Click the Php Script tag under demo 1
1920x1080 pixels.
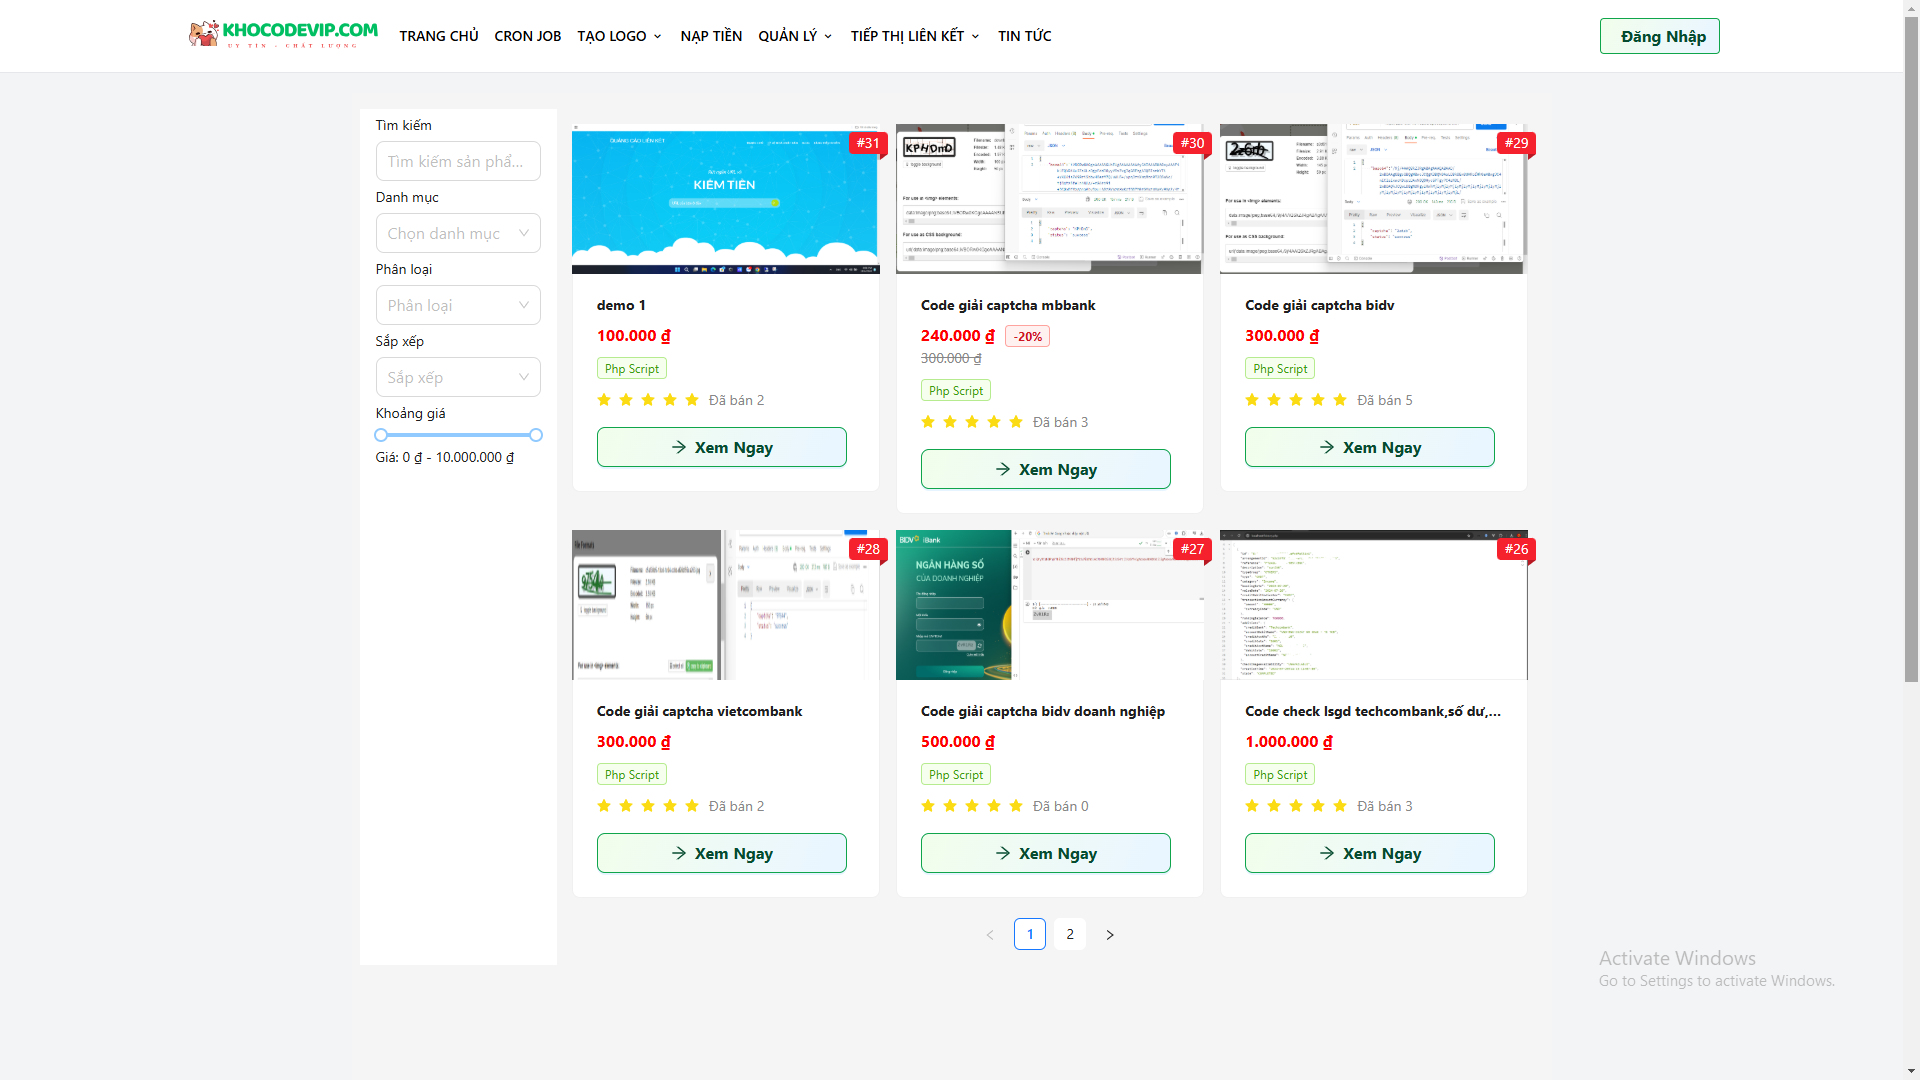tap(631, 369)
